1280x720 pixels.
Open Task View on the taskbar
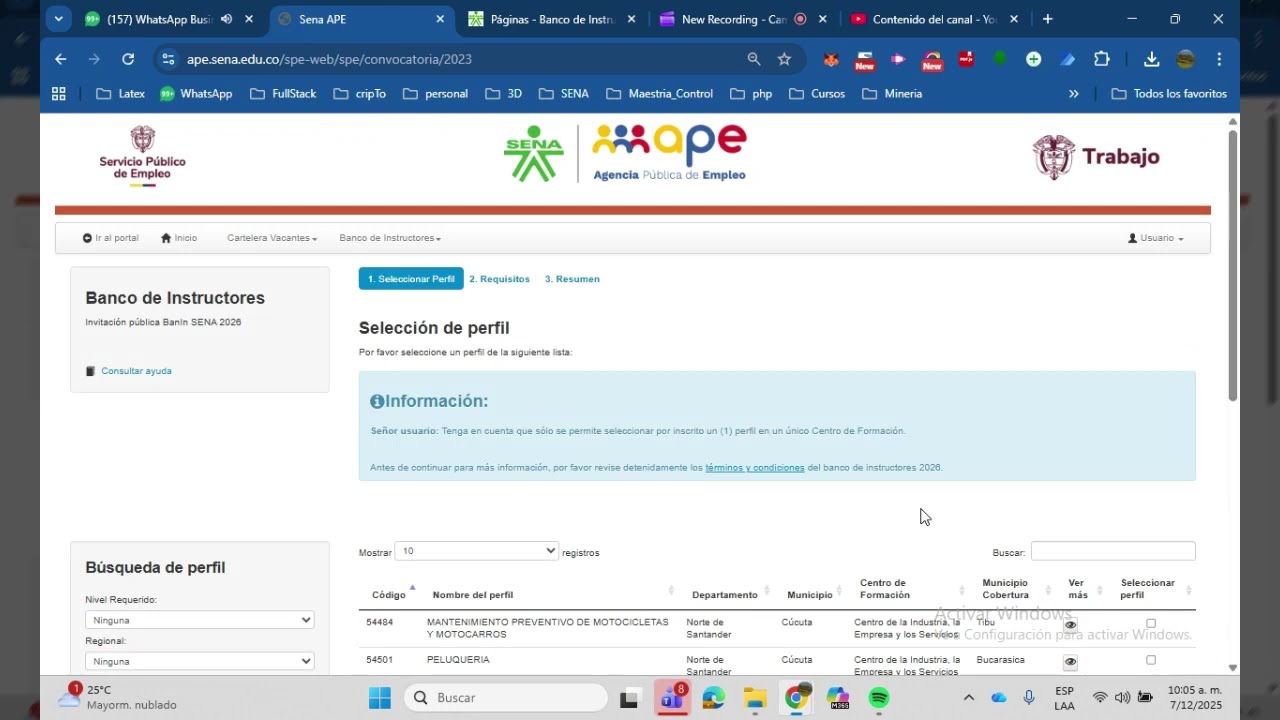point(629,698)
